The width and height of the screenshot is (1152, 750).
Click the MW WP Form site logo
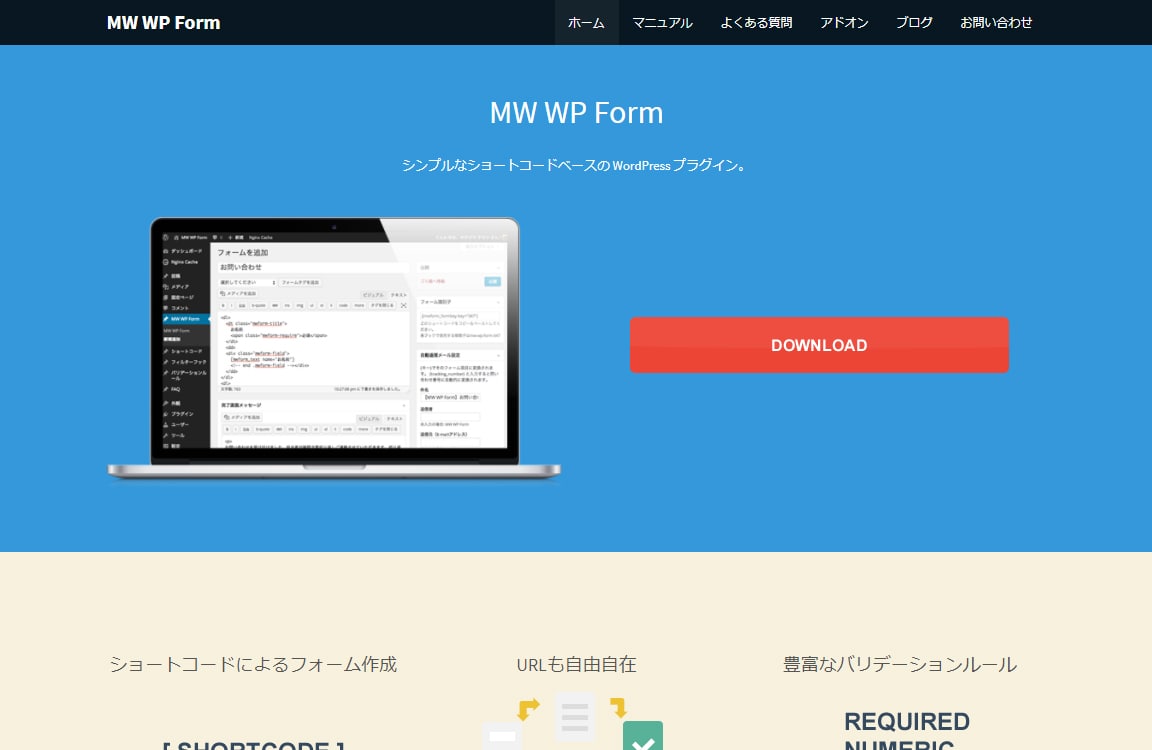(x=163, y=22)
